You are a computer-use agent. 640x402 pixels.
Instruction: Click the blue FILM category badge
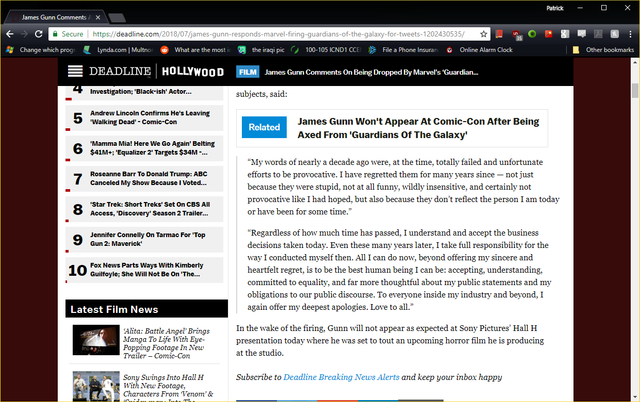coord(248,72)
